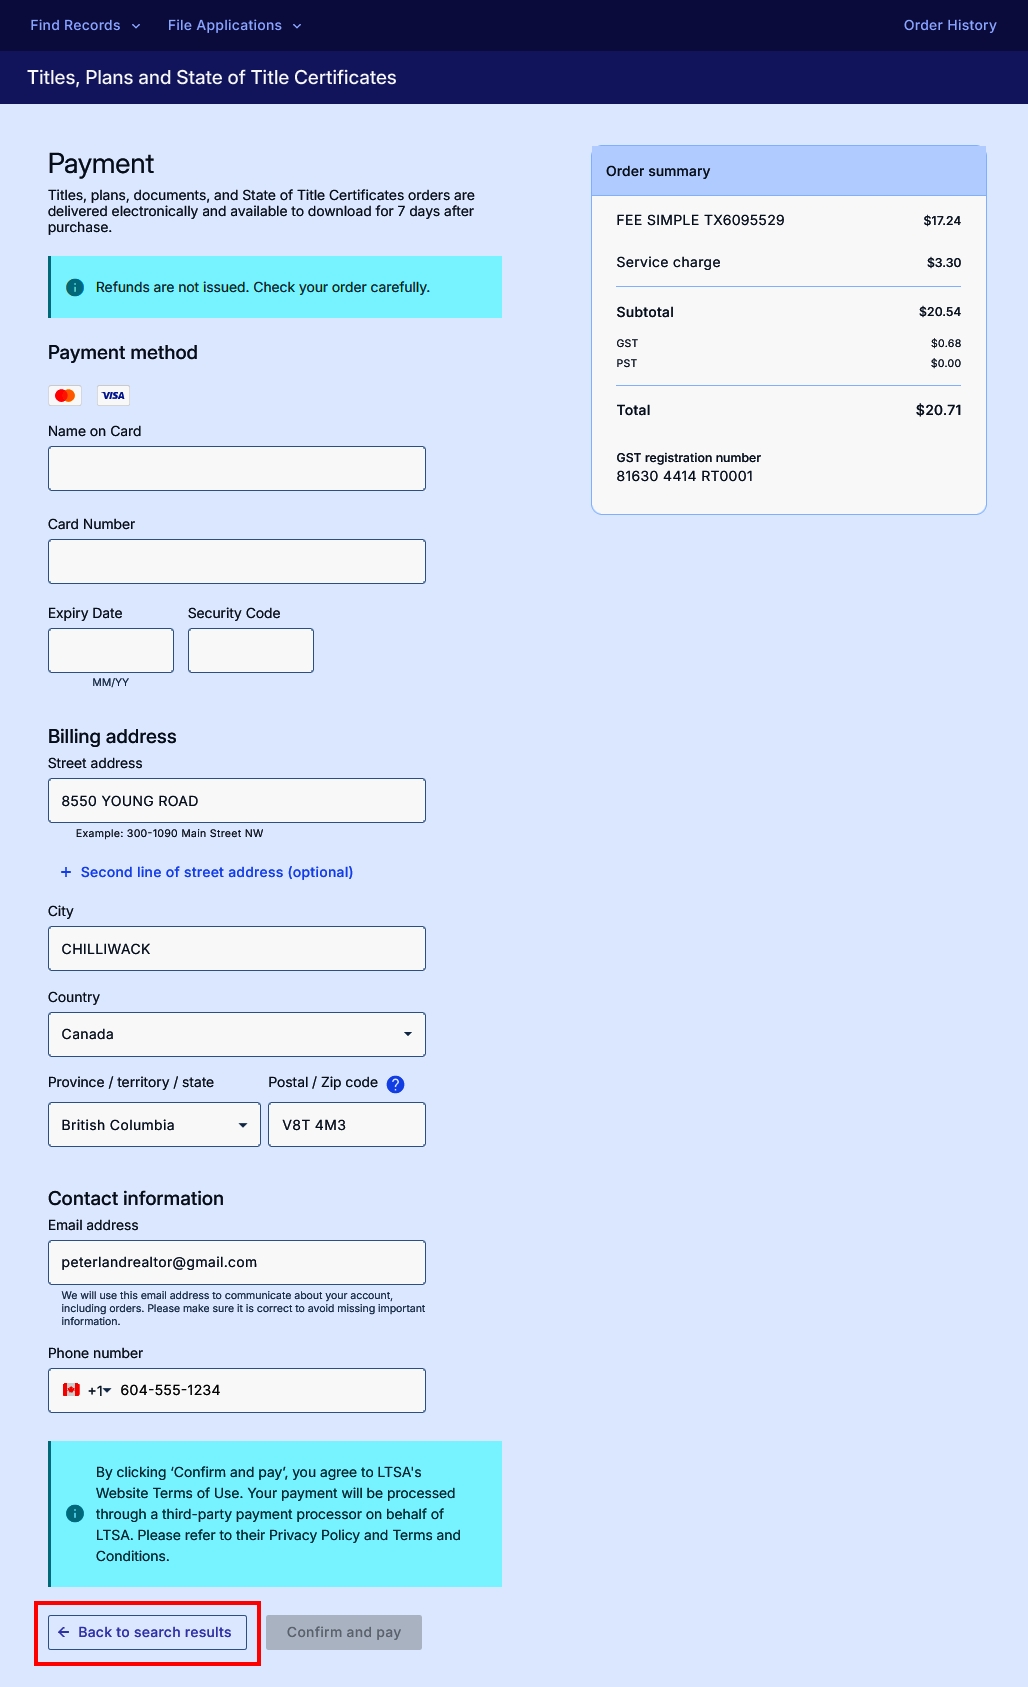
Task: Open the Find Records menu
Action: coord(85,25)
